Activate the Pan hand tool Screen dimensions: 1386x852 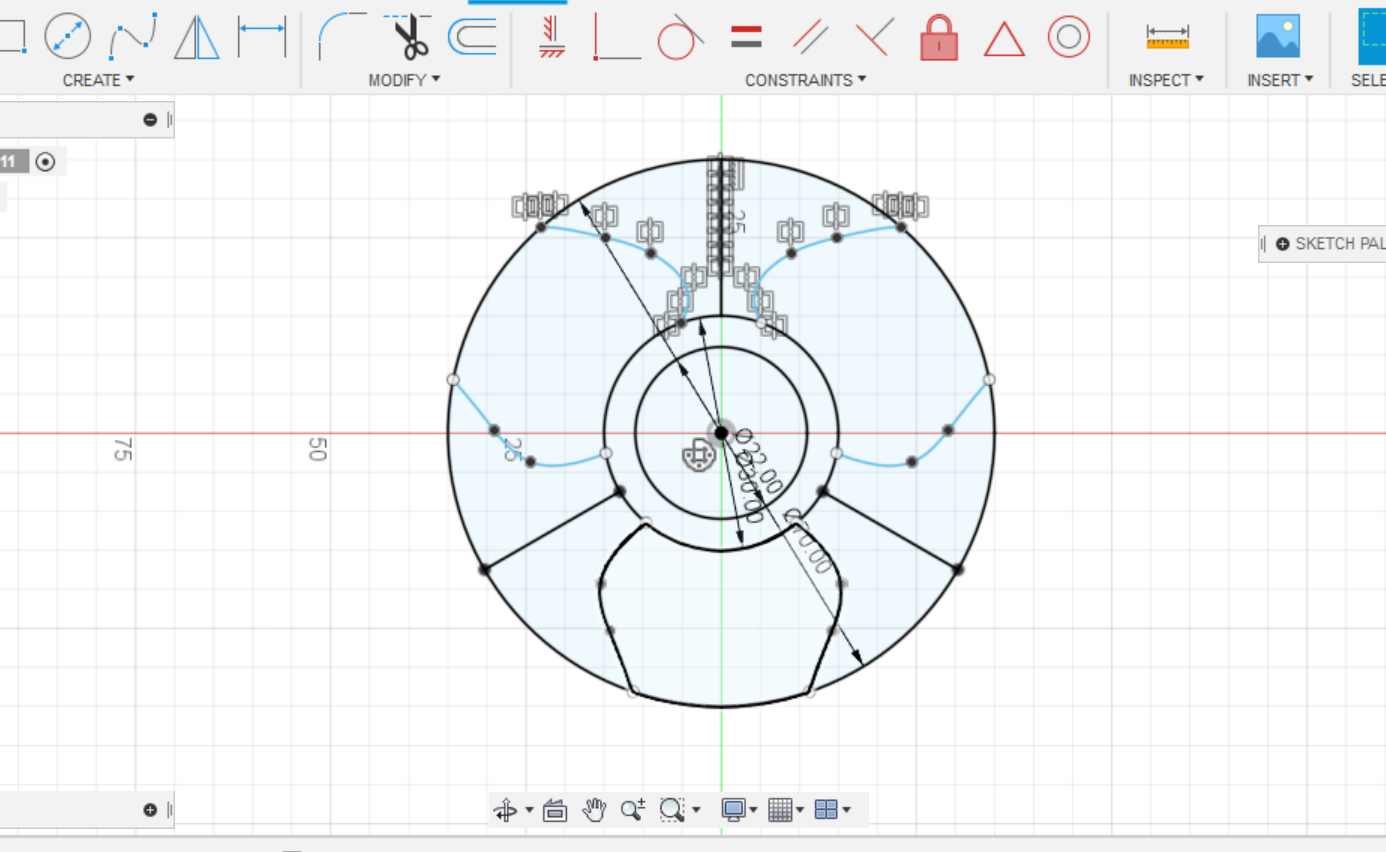click(594, 810)
